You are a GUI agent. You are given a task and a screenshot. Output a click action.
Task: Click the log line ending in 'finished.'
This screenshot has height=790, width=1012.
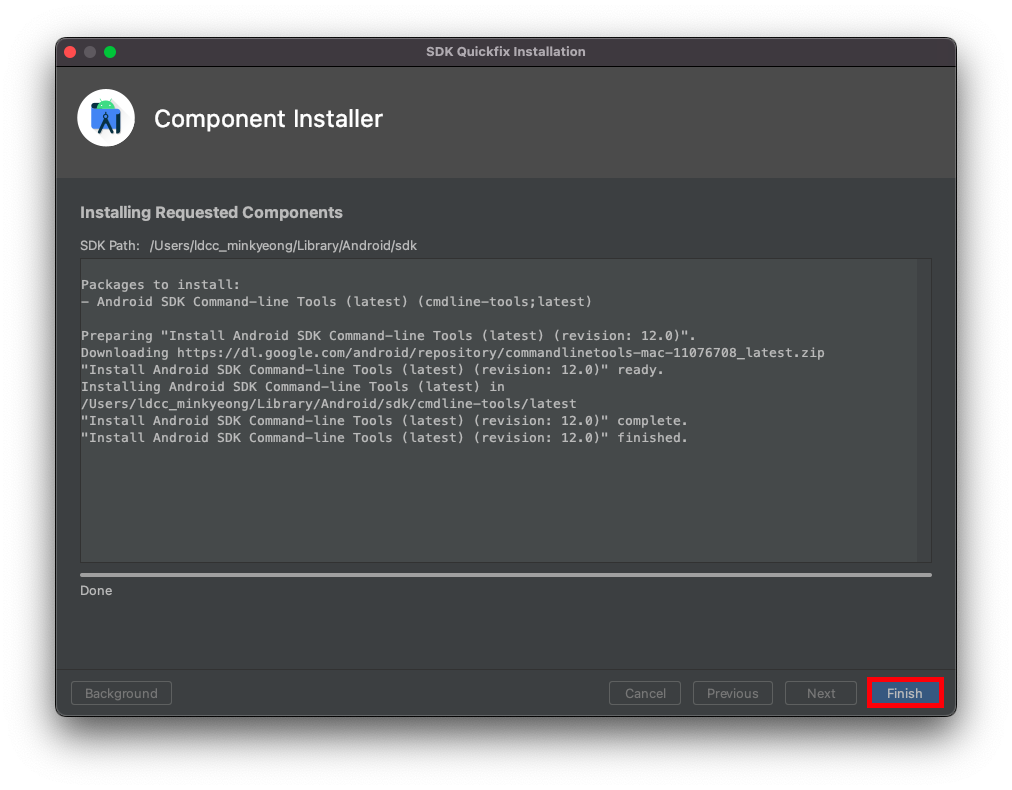point(384,438)
